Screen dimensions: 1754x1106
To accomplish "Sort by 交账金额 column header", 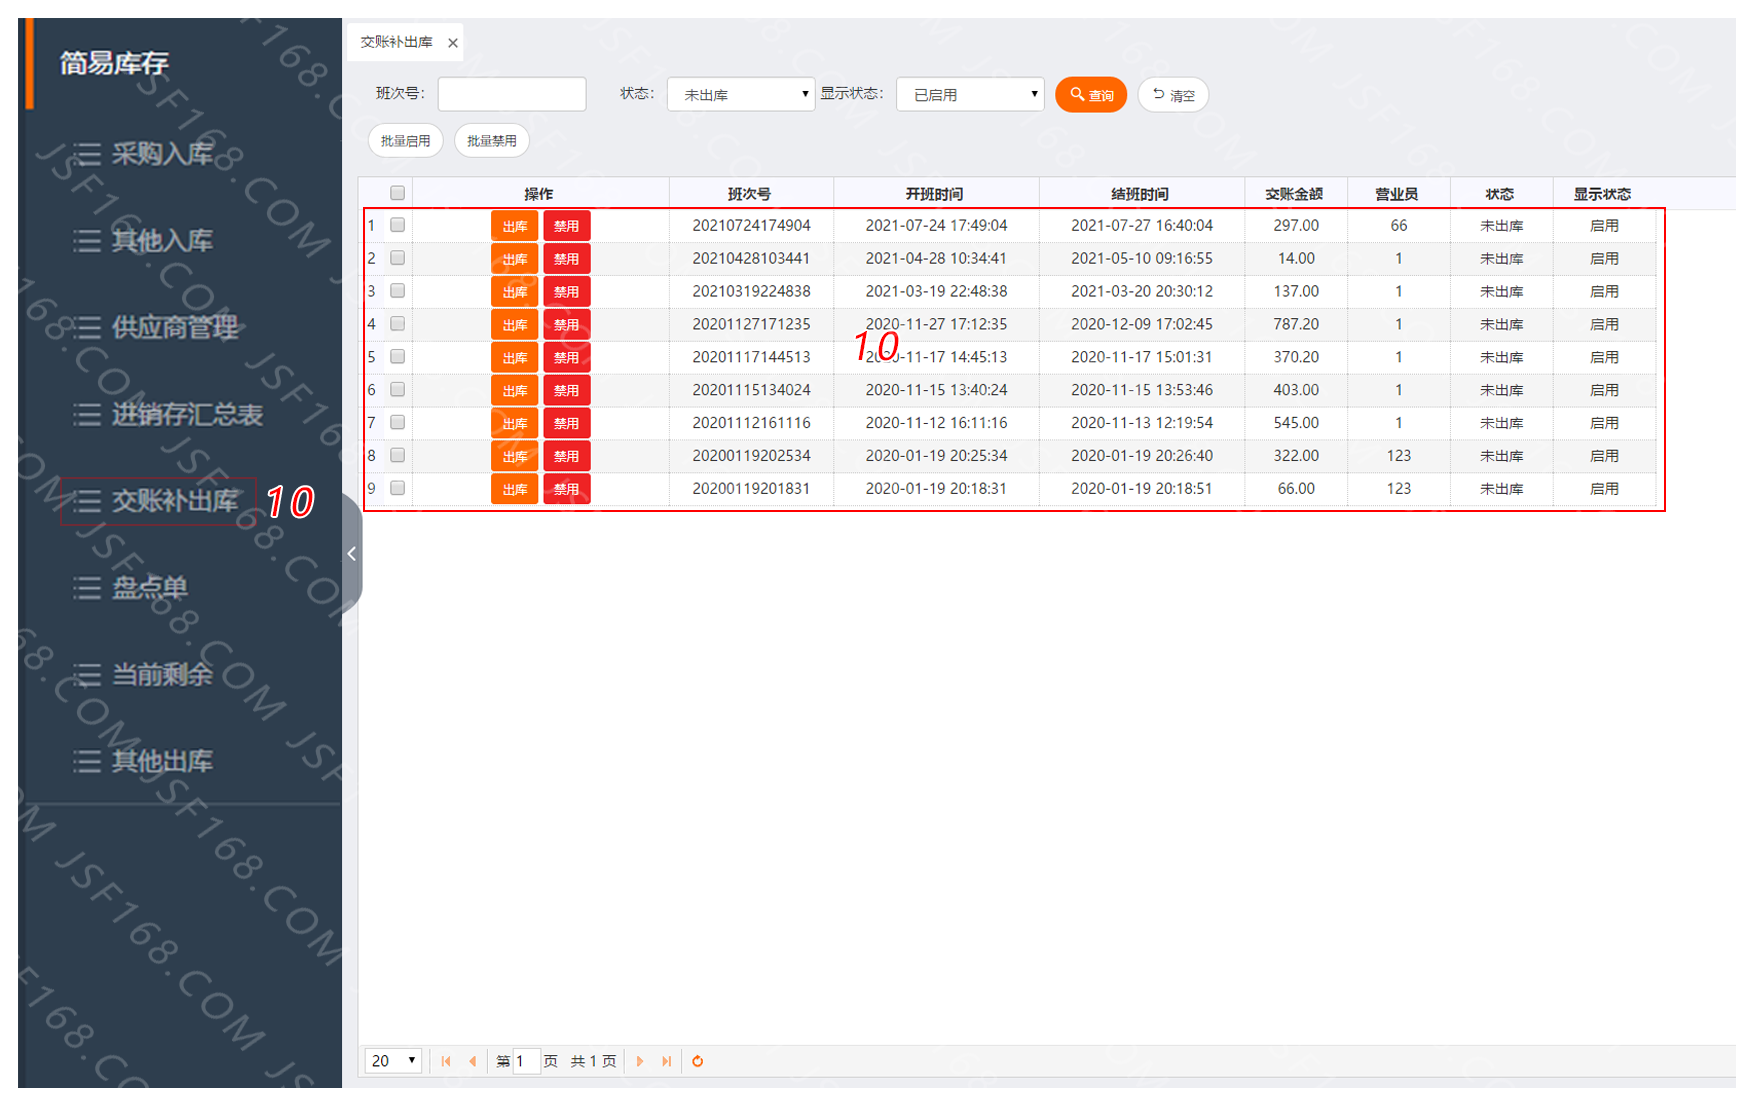I will pyautogui.click(x=1295, y=194).
